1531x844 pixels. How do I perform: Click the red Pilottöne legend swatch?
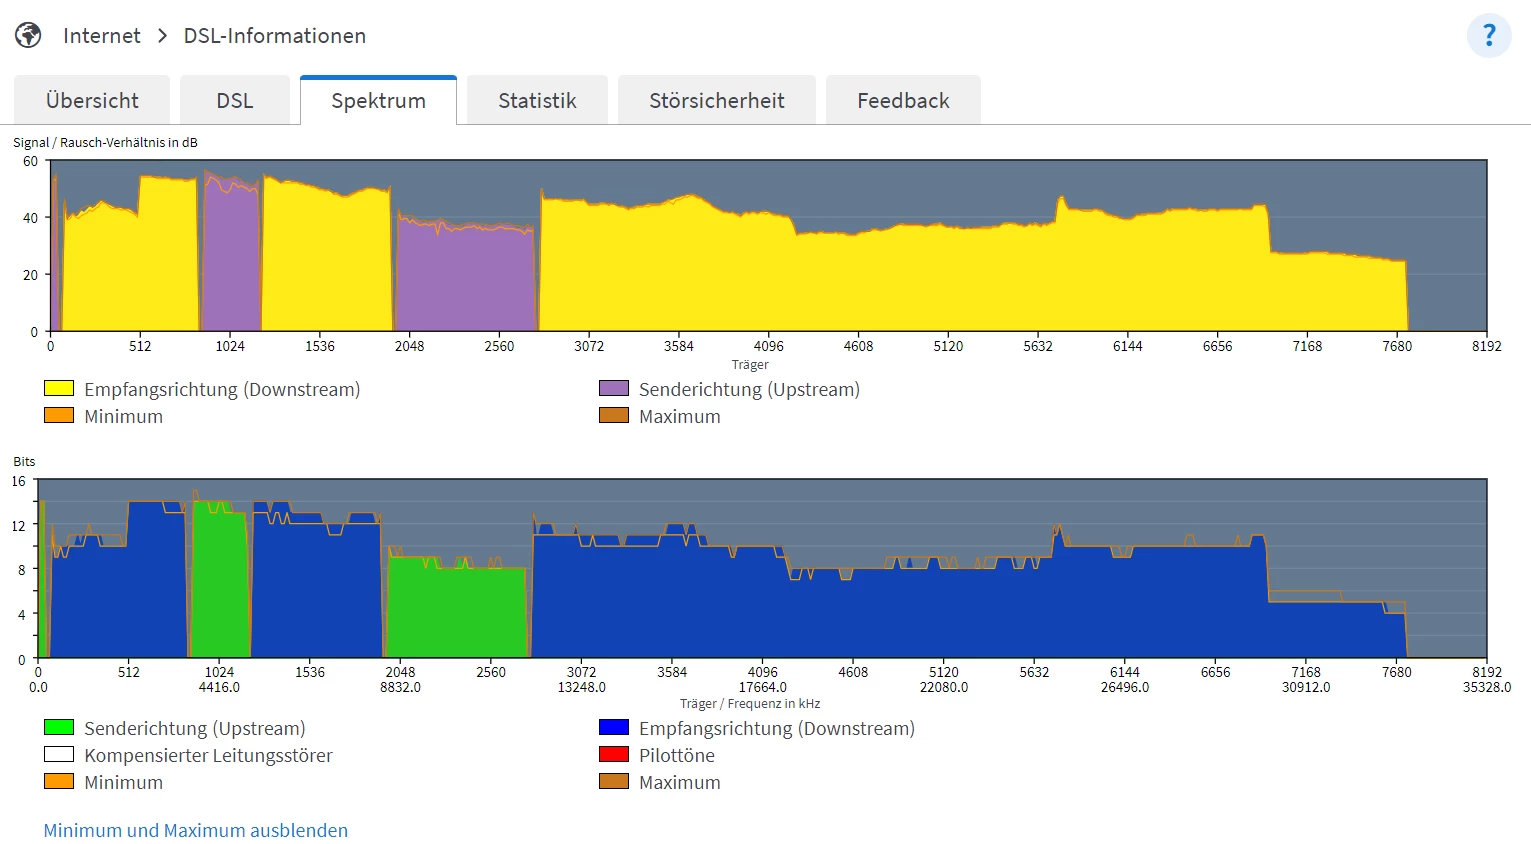[614, 754]
